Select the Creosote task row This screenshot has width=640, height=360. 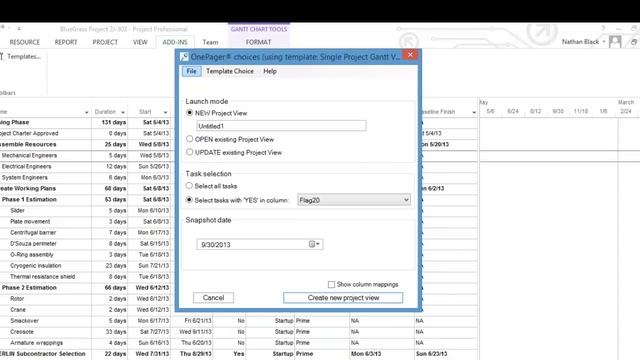22,332
